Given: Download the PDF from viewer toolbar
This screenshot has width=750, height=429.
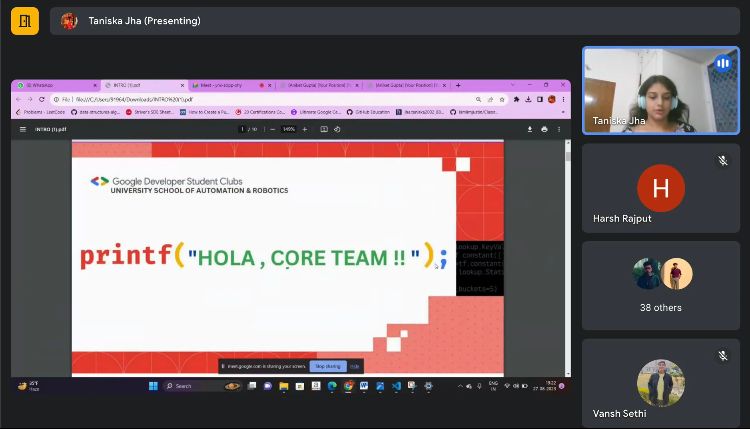Looking at the screenshot, I should click(529, 129).
